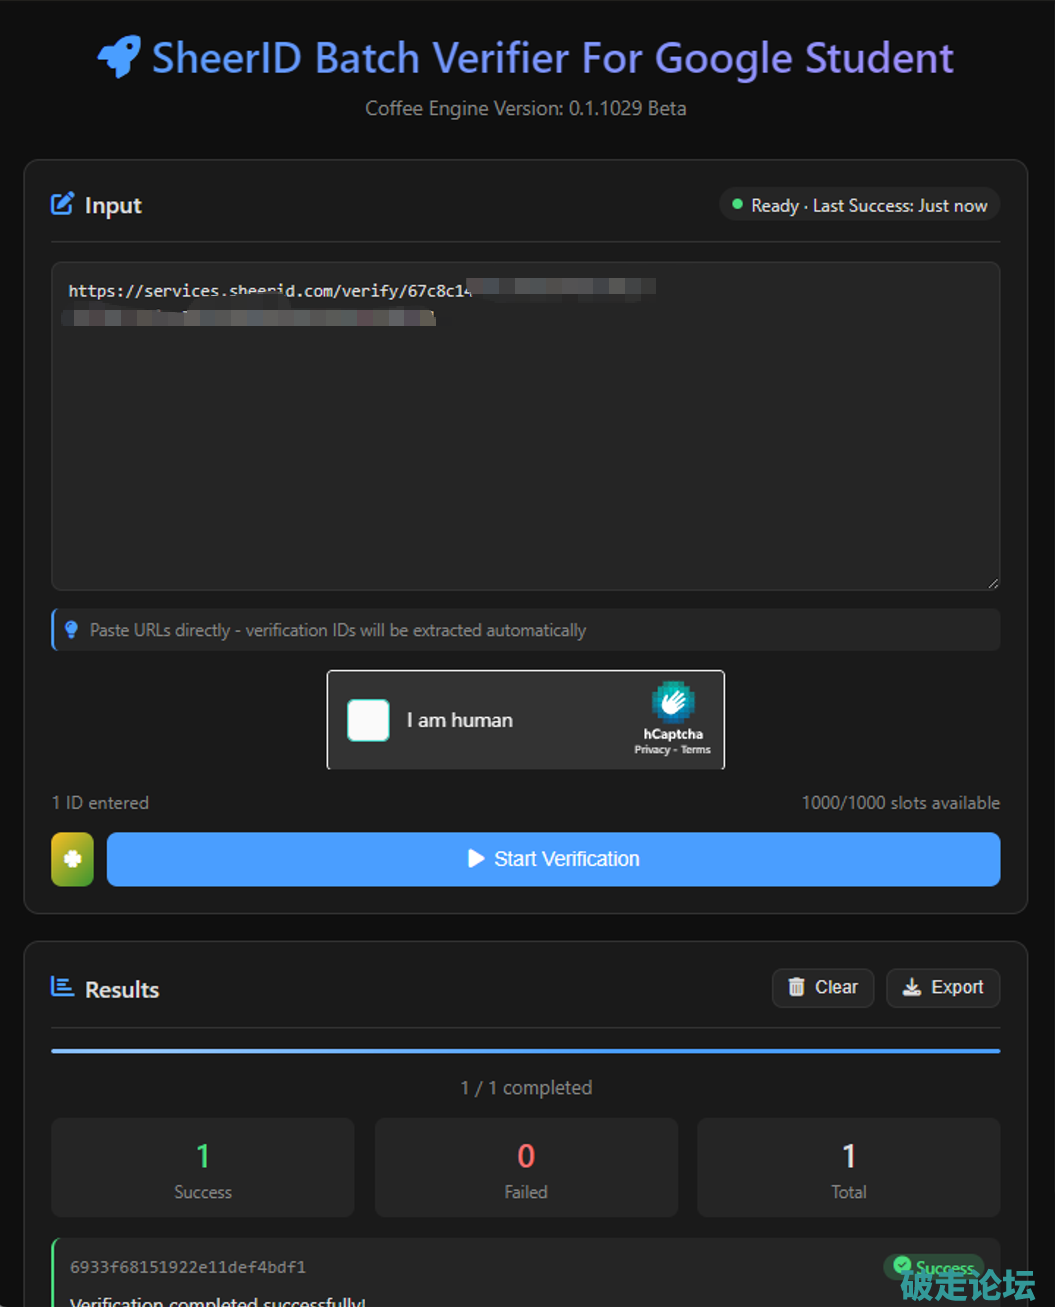Click the lightbulb hint icon
Viewport: 1055px width, 1307px height.
(71, 630)
